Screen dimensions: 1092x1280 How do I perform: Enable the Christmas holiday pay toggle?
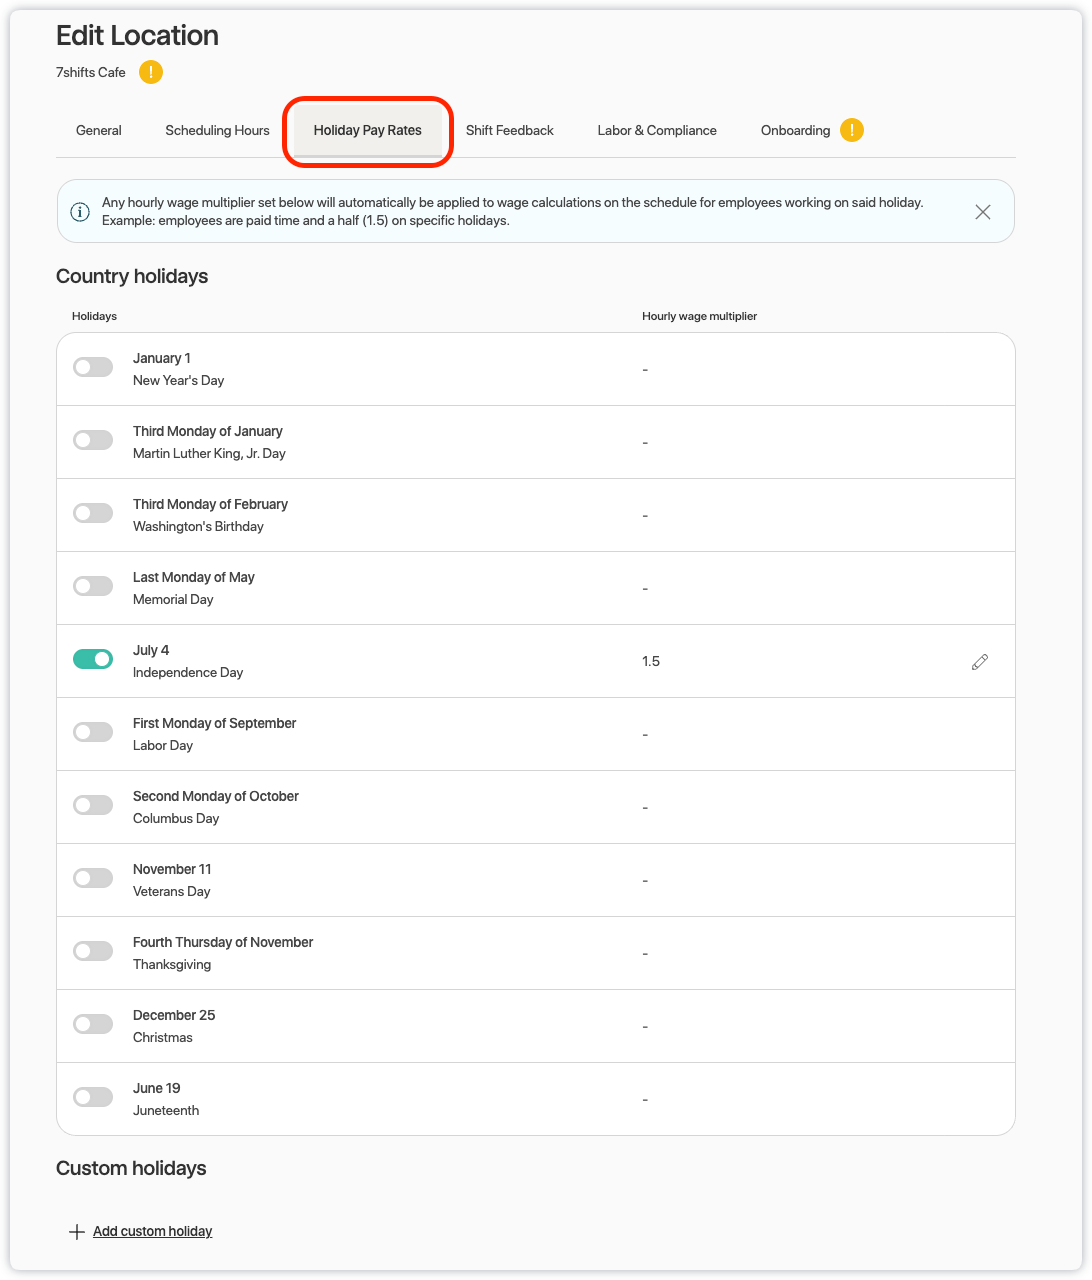coord(93,1024)
